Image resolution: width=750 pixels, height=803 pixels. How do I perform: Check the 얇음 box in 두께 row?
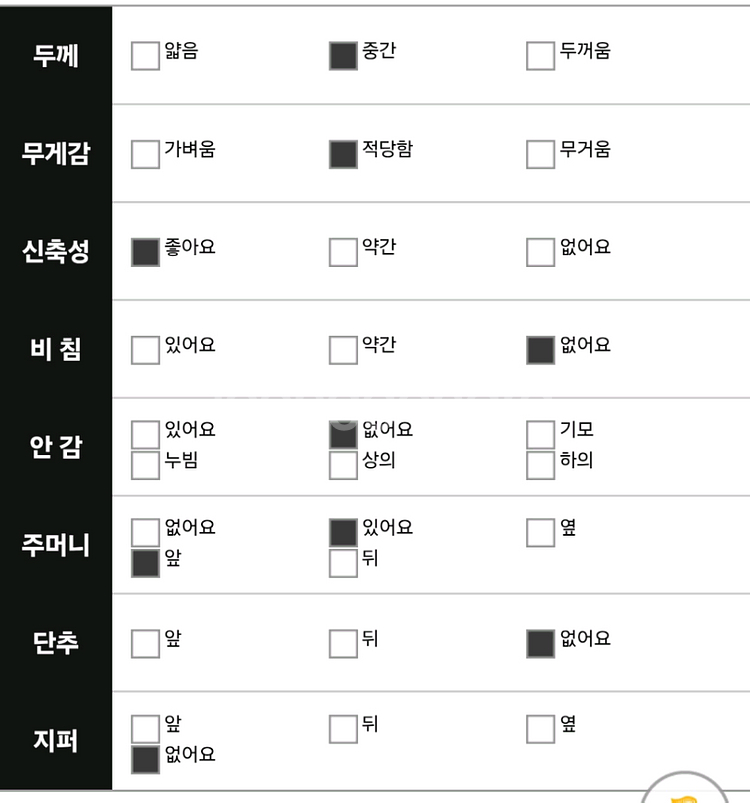click(145, 56)
